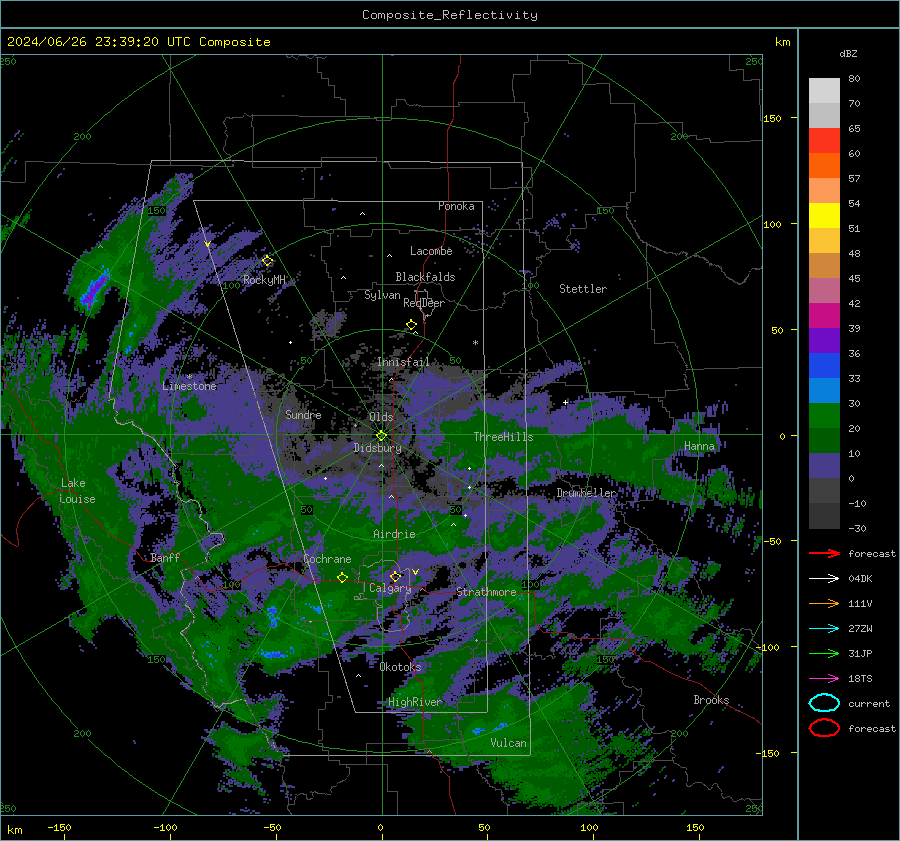
Task: Click the Hanna label
Action: (699, 446)
